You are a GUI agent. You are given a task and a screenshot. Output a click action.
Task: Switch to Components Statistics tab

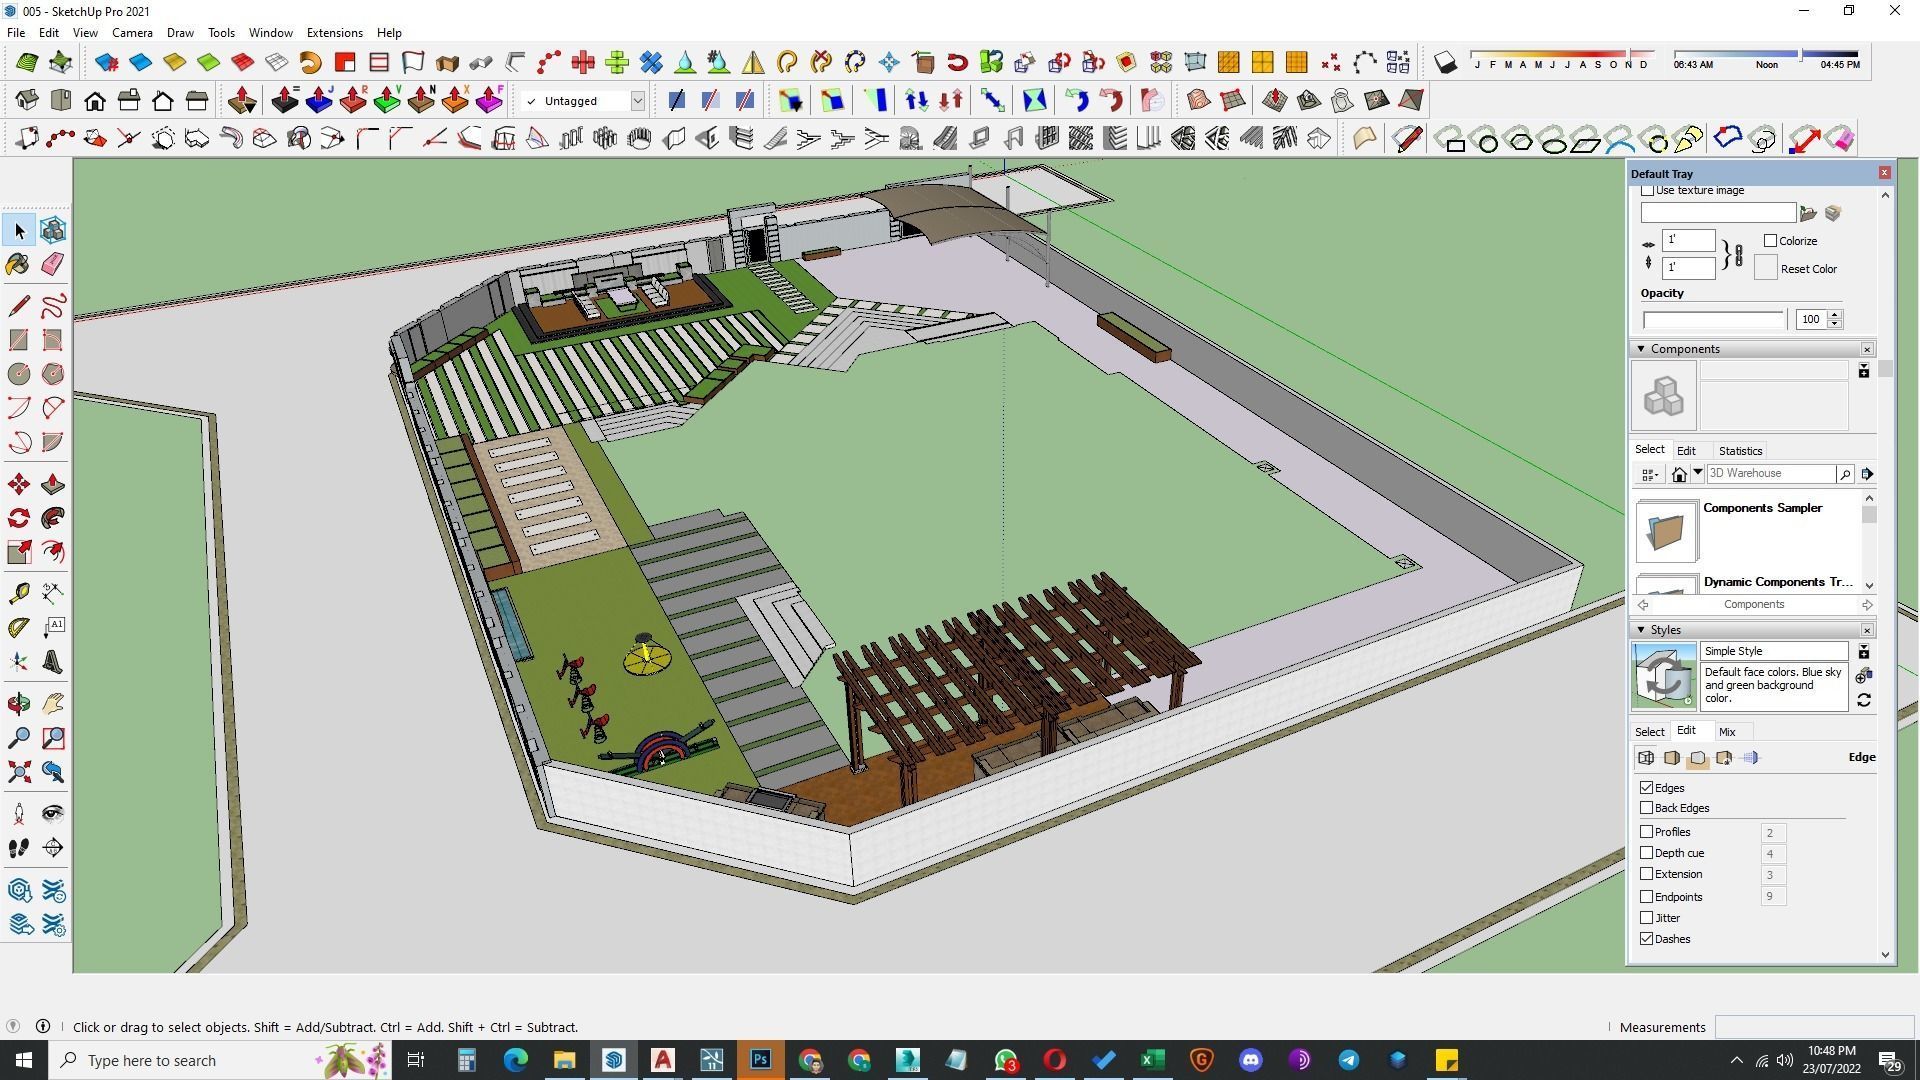coord(1740,451)
